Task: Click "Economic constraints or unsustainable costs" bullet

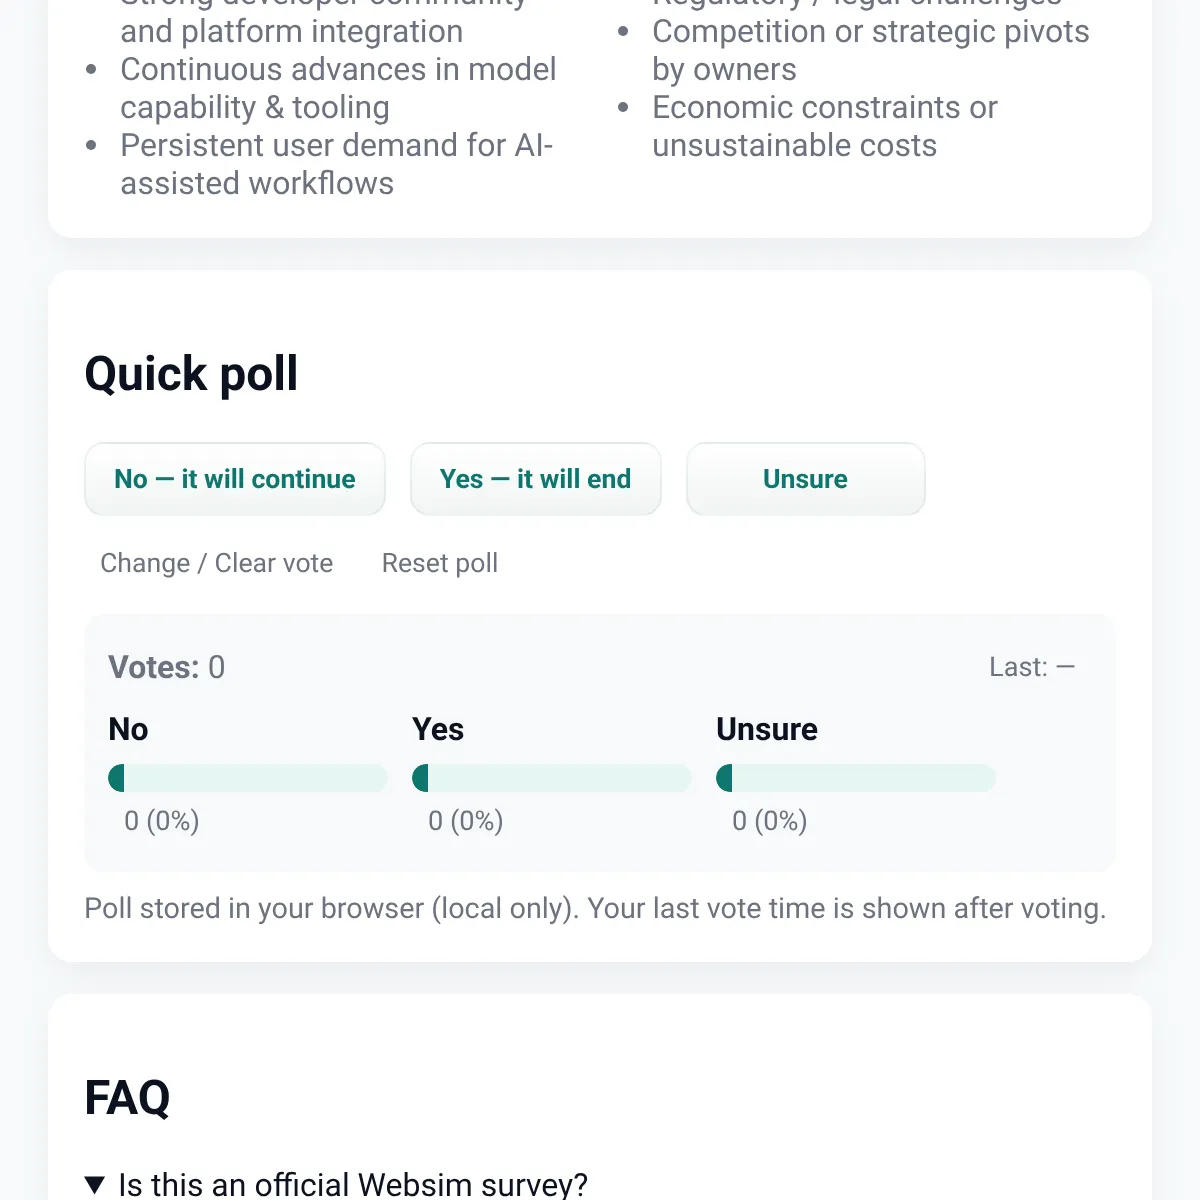Action: tap(825, 126)
